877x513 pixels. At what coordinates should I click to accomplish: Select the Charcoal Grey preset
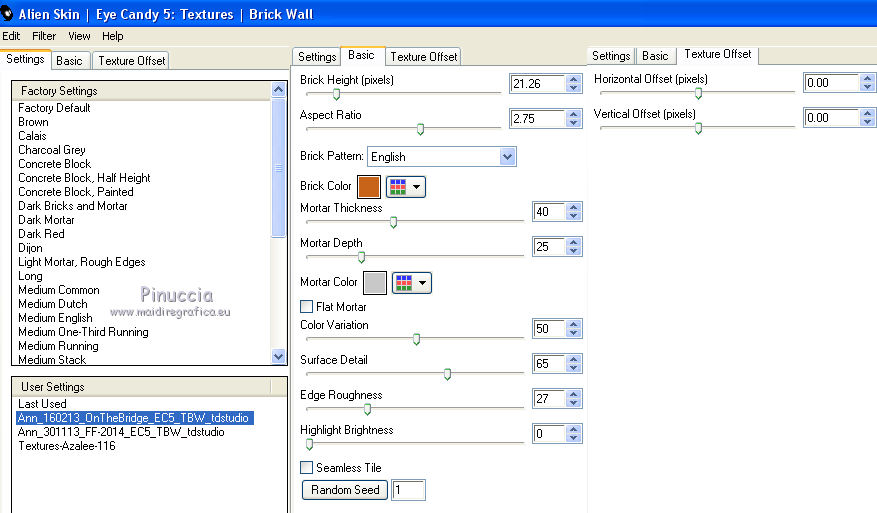pos(51,150)
